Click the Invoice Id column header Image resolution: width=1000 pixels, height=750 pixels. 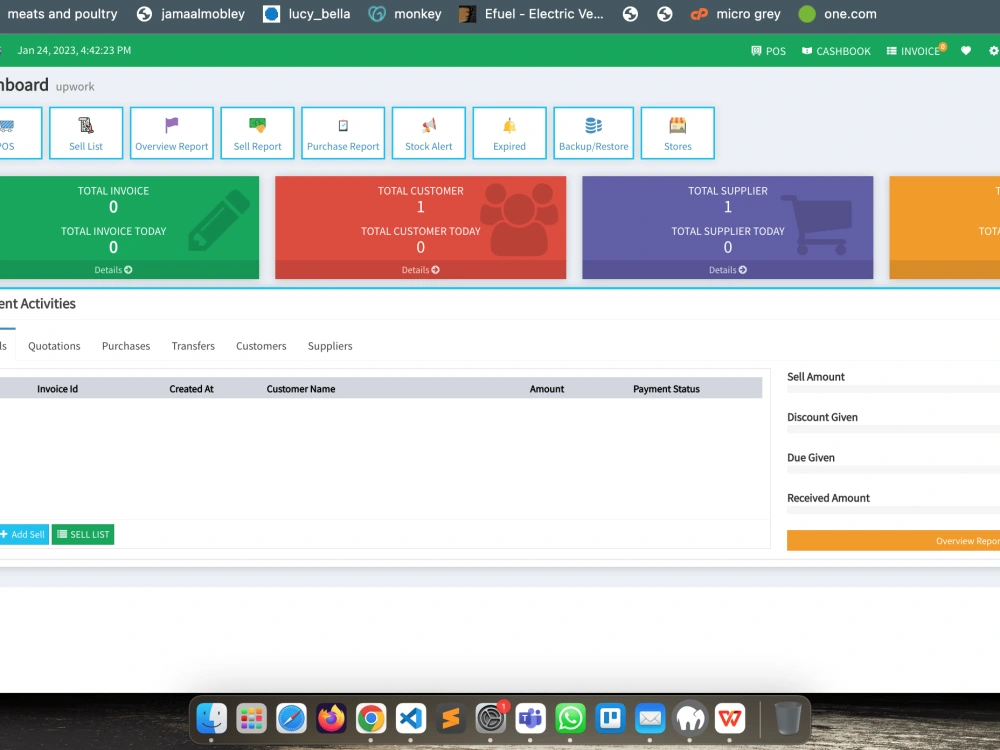pyautogui.click(x=57, y=388)
